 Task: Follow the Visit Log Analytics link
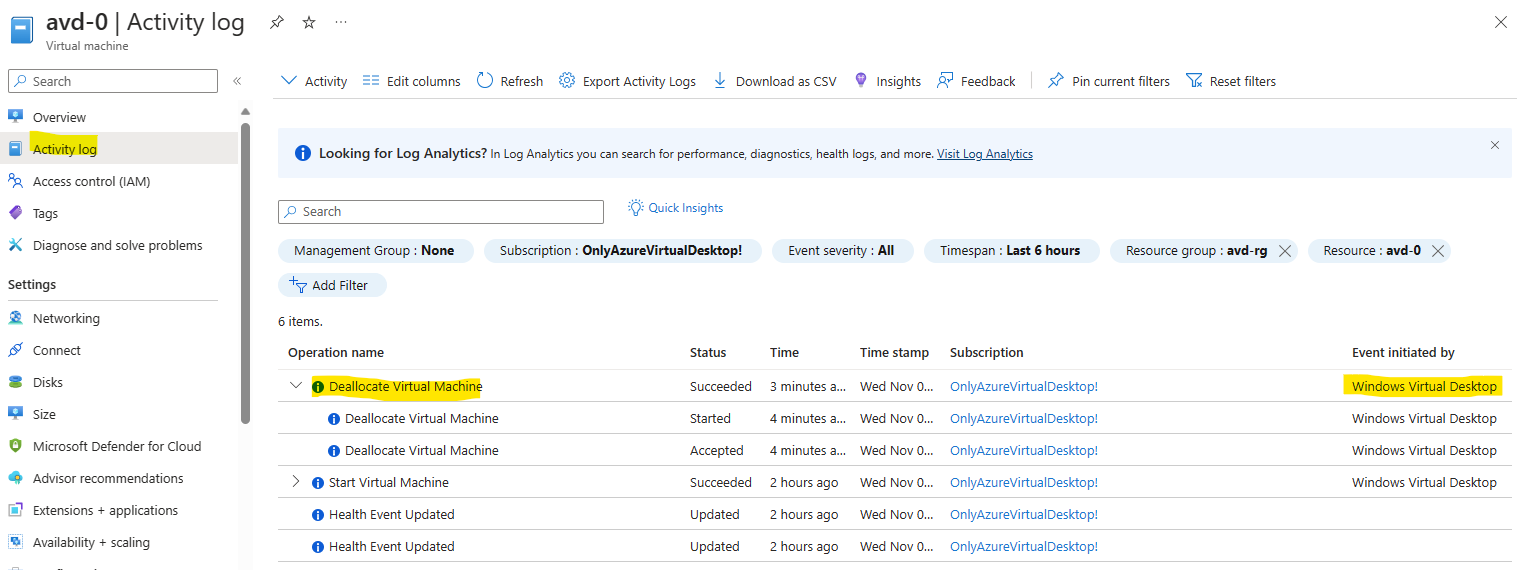[985, 154]
